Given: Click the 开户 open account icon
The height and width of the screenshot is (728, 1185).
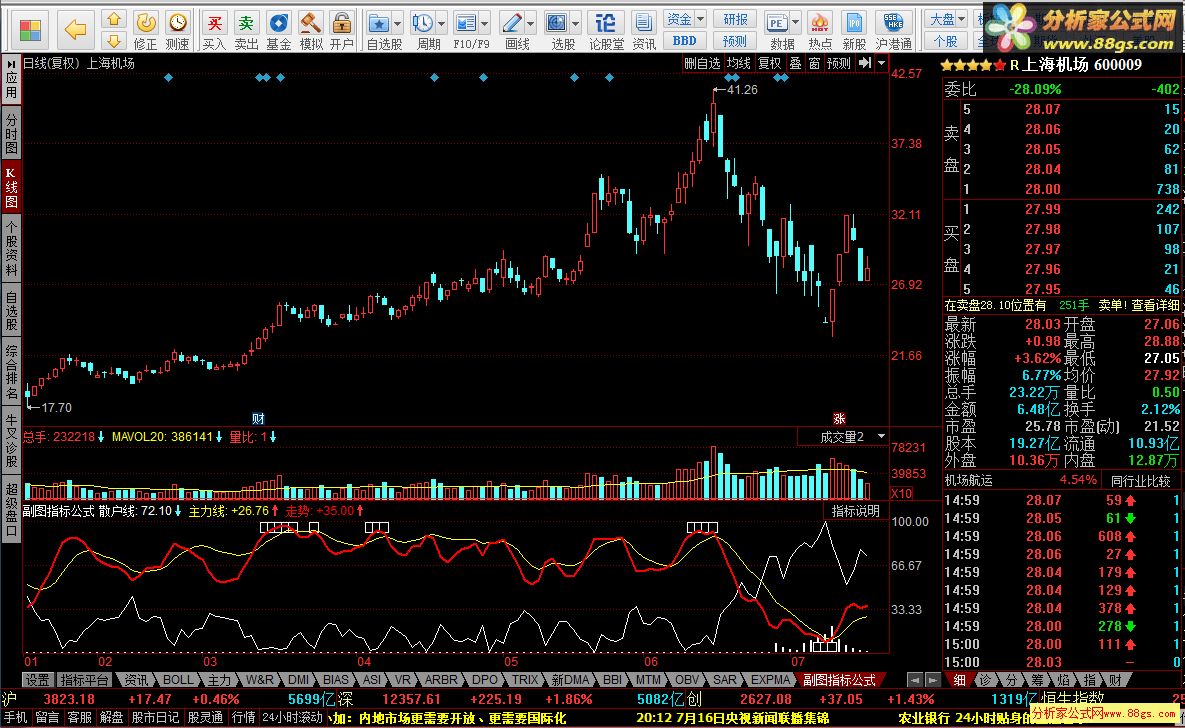Looking at the screenshot, I should [342, 30].
